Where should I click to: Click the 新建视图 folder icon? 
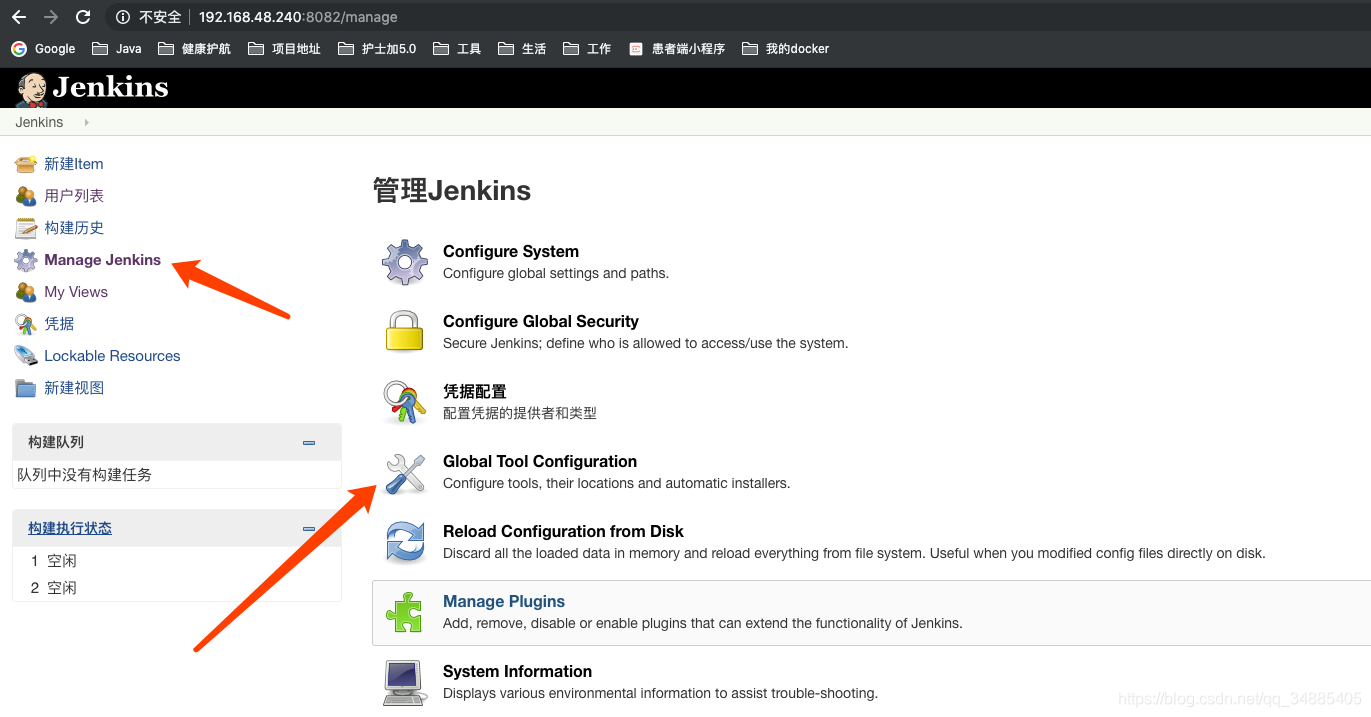click(x=26, y=388)
